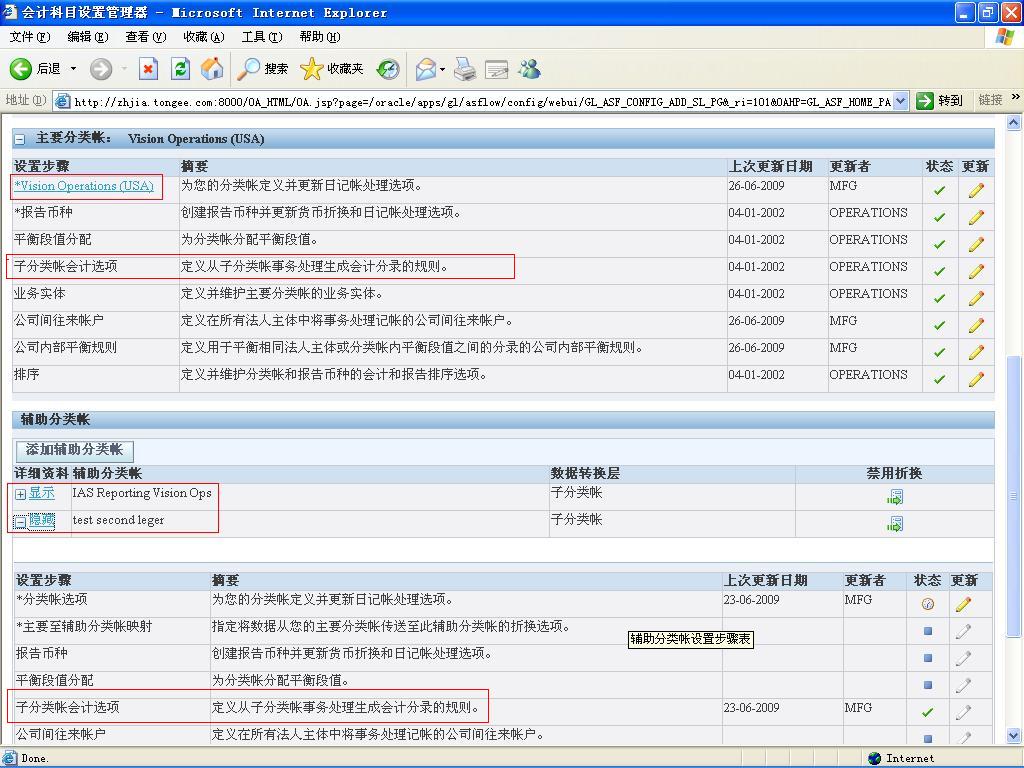Open the 编辑(E) menu
The height and width of the screenshot is (768, 1024).
[x=88, y=37]
